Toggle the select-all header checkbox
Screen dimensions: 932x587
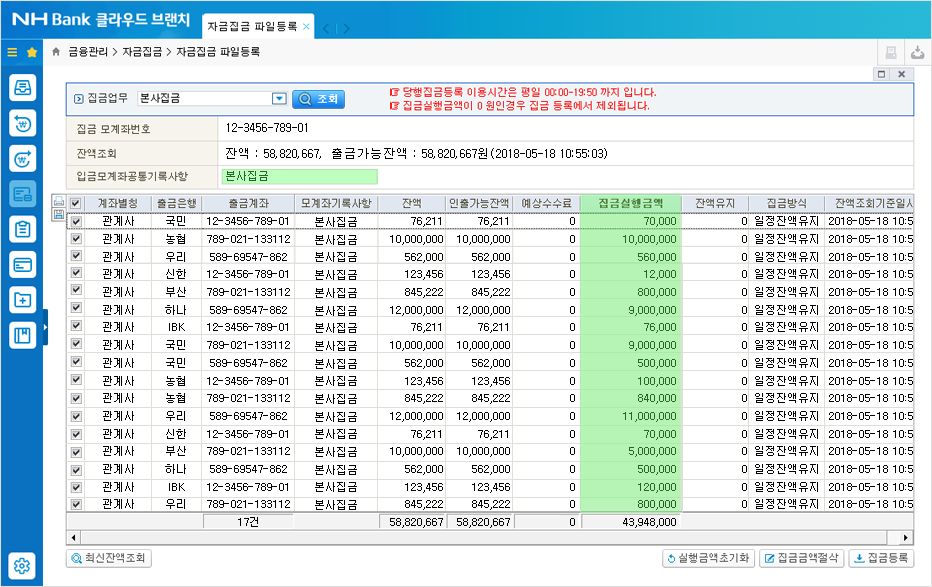[75, 203]
